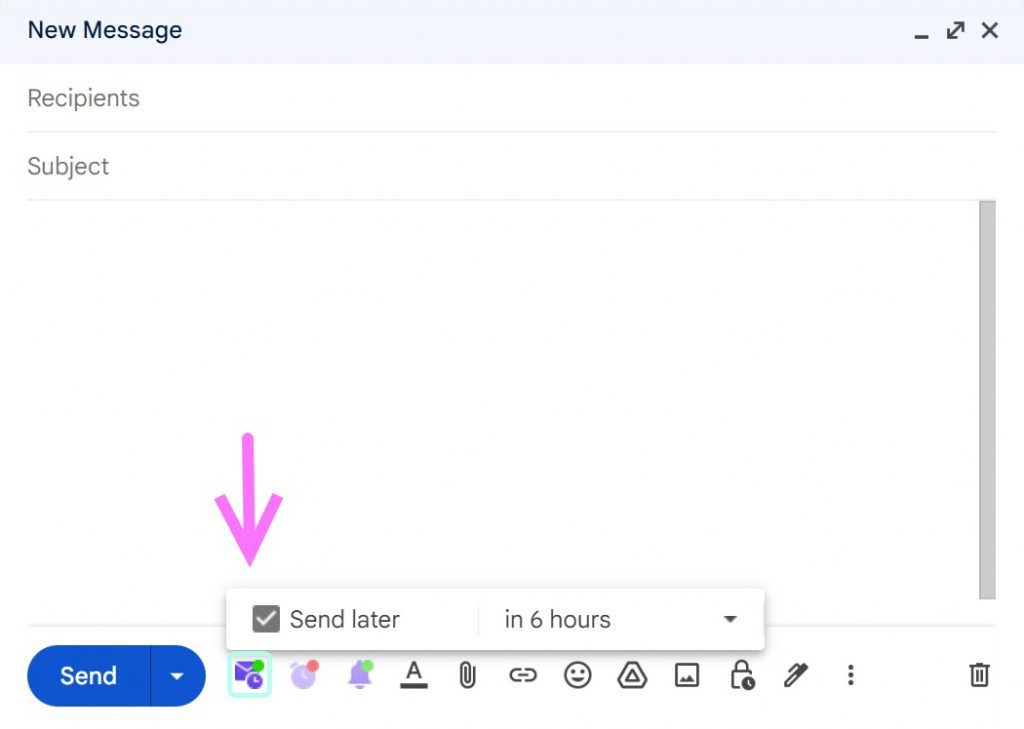
Task: Uncheck the Send later checkbox
Action: click(x=266, y=619)
